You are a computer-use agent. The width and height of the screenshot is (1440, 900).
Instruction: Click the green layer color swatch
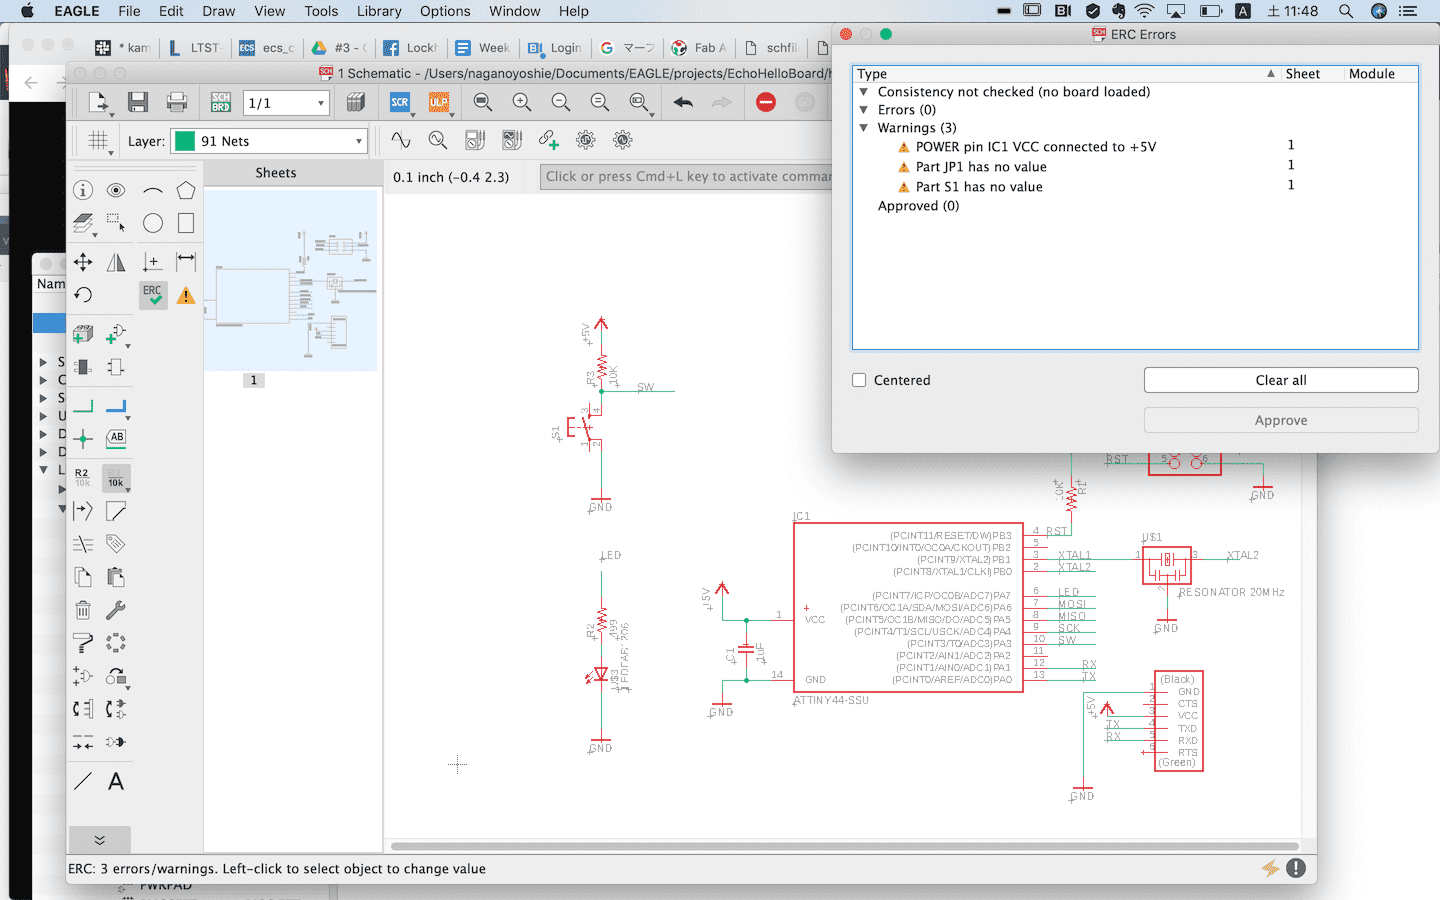pyautogui.click(x=185, y=141)
